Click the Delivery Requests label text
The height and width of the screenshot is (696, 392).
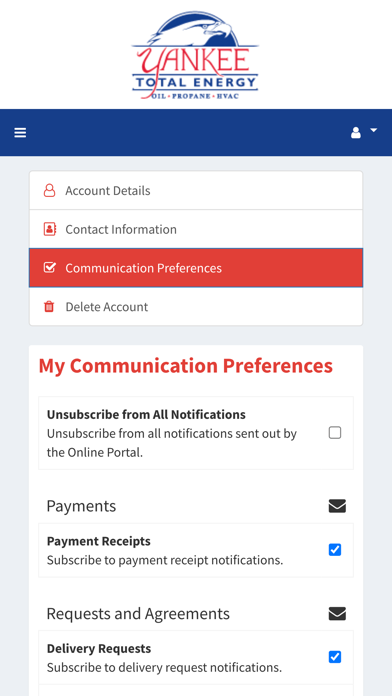pyautogui.click(x=99, y=649)
